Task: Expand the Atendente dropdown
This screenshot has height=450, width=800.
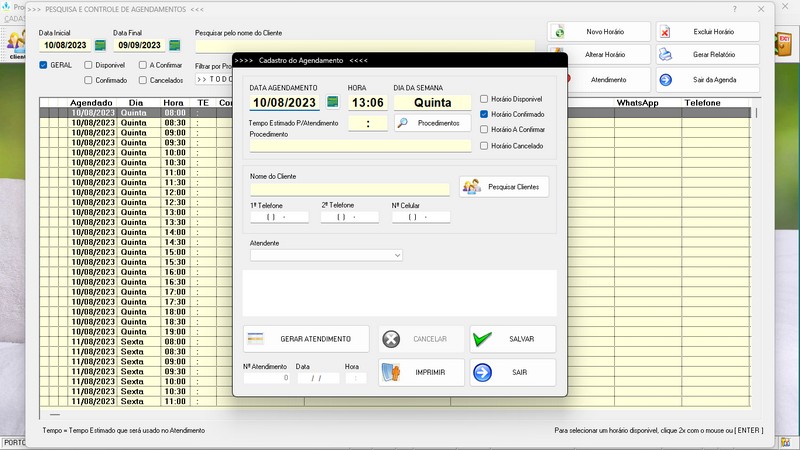Action: click(397, 255)
